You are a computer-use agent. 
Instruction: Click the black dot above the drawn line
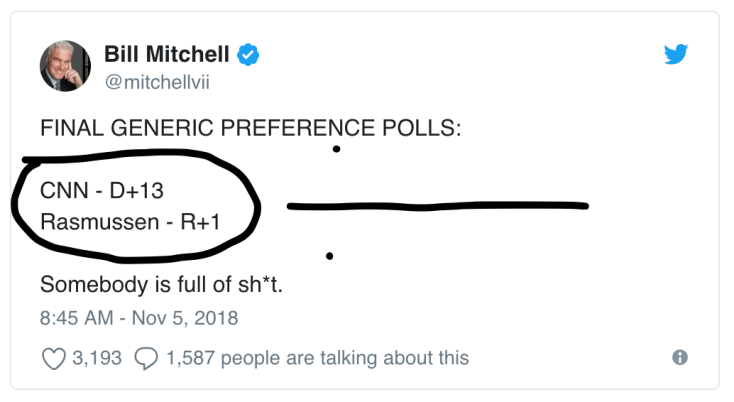click(x=337, y=150)
